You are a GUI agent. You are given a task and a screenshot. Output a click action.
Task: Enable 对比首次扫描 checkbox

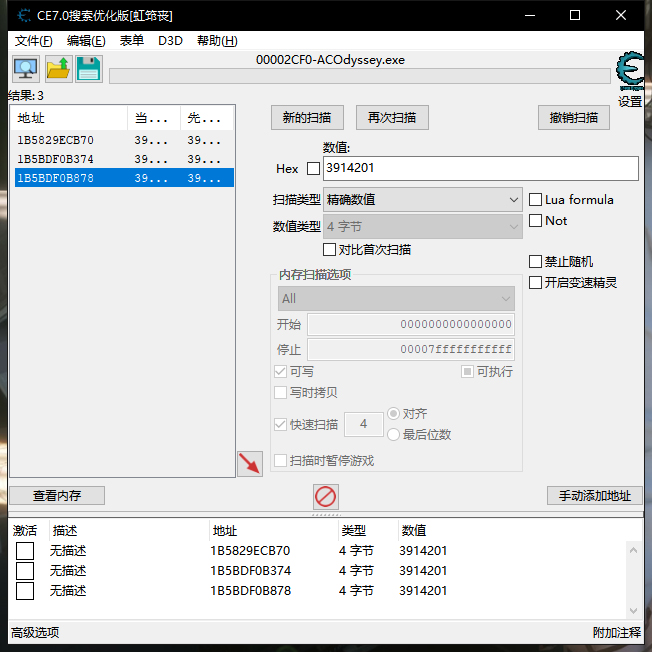(329, 249)
